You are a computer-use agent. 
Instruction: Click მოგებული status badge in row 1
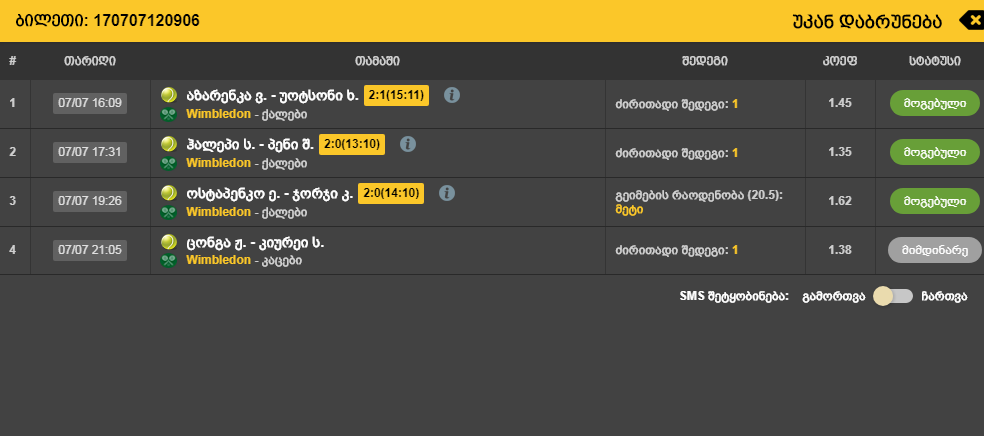tap(934, 103)
